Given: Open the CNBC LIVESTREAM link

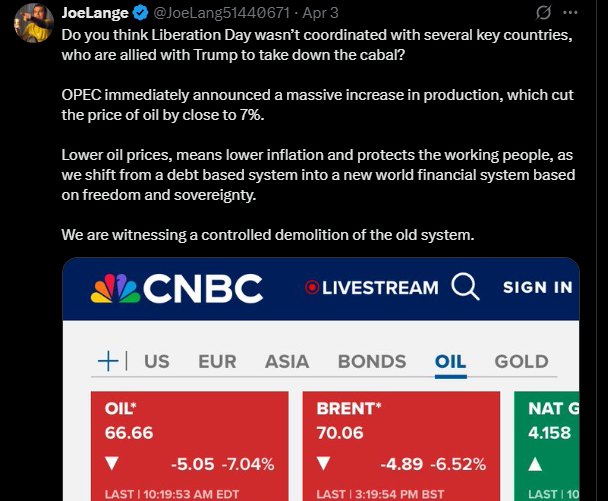Looking at the screenshot, I should click(x=380, y=288).
